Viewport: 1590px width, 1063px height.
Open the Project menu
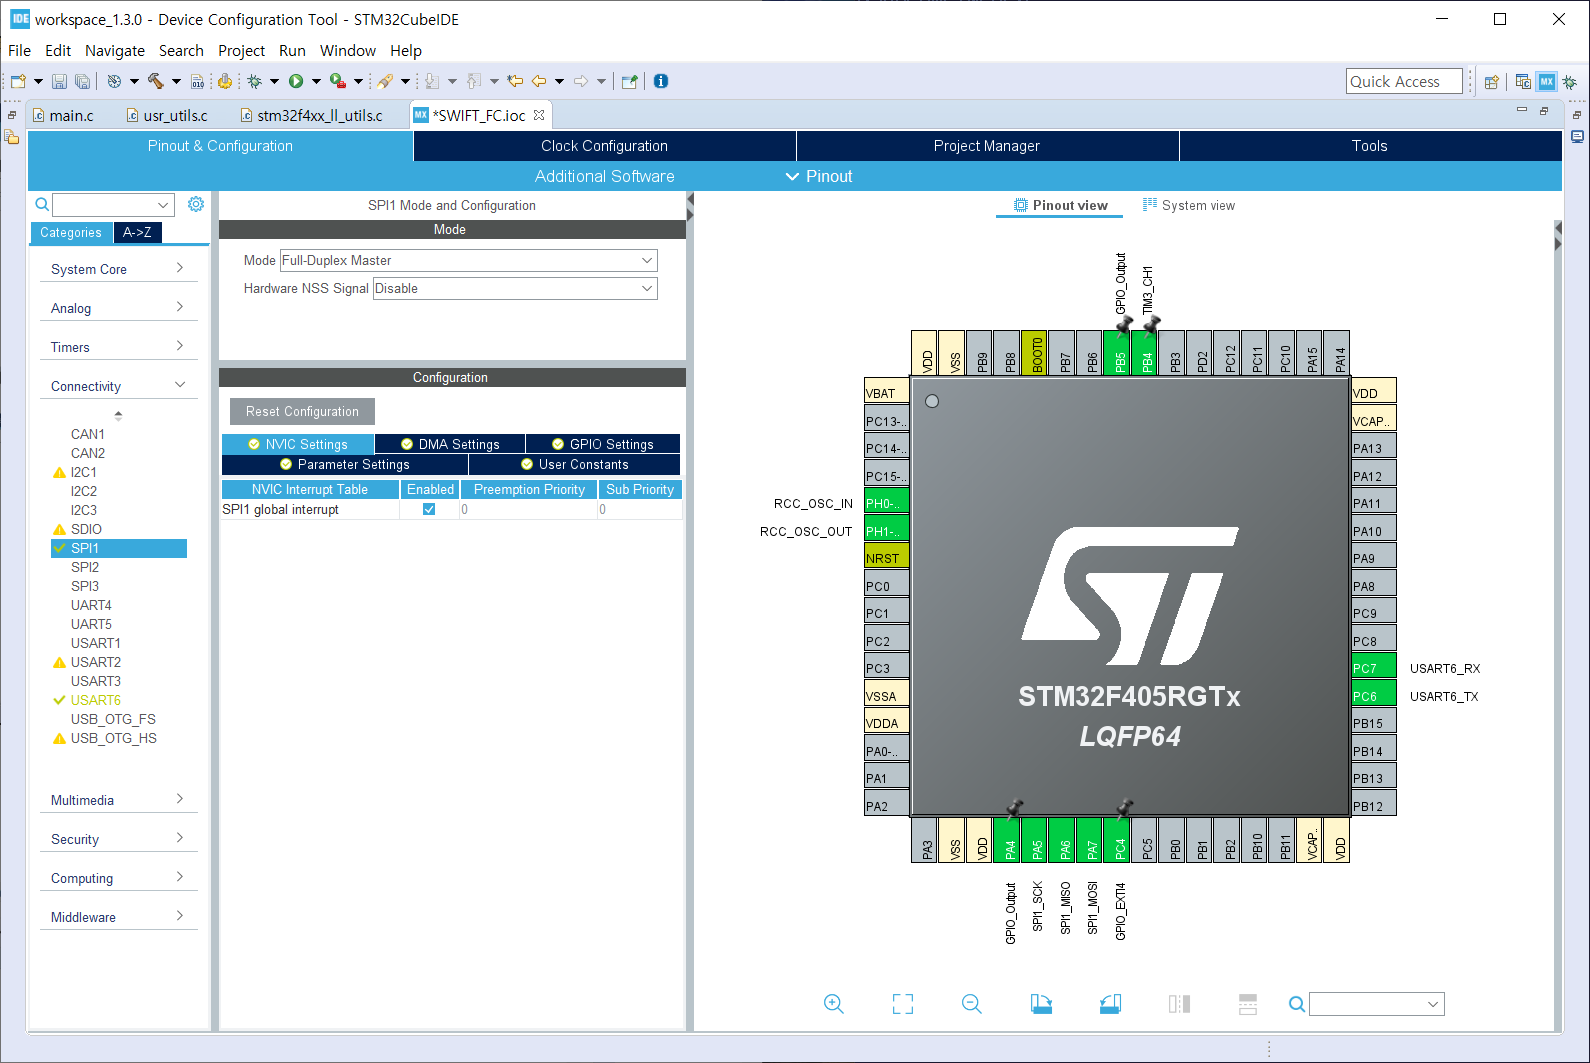pos(241,50)
